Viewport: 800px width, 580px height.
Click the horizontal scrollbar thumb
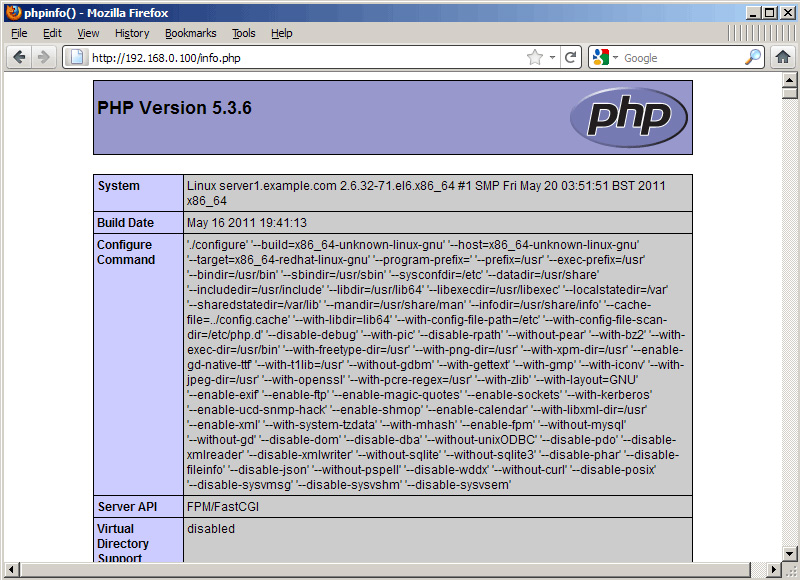[x=385, y=570]
